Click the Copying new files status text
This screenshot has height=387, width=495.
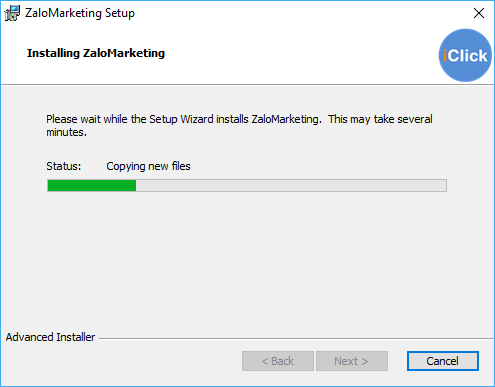[x=148, y=166]
